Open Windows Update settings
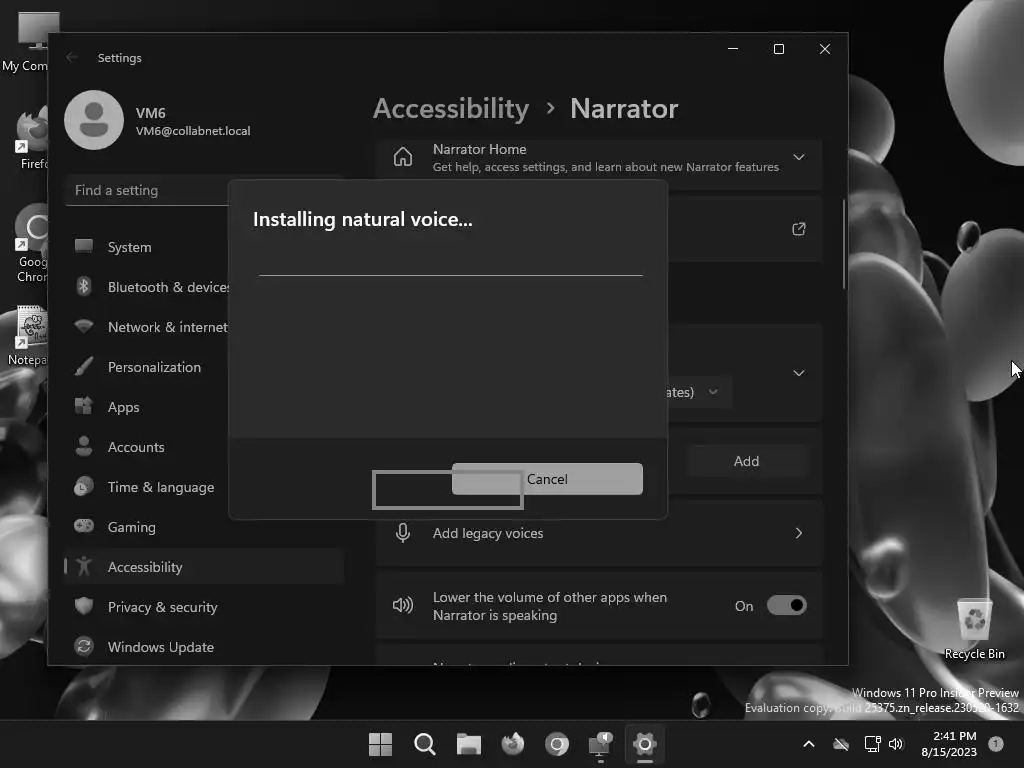Viewport: 1024px width, 768px height. [204, 647]
